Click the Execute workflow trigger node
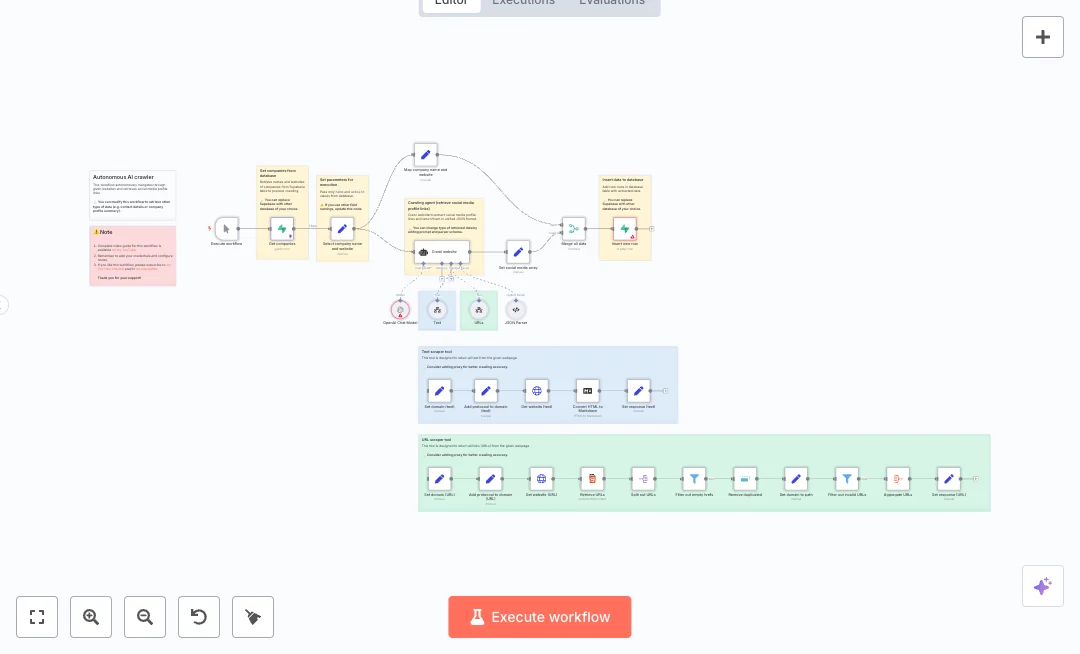1080x654 pixels. point(227,229)
